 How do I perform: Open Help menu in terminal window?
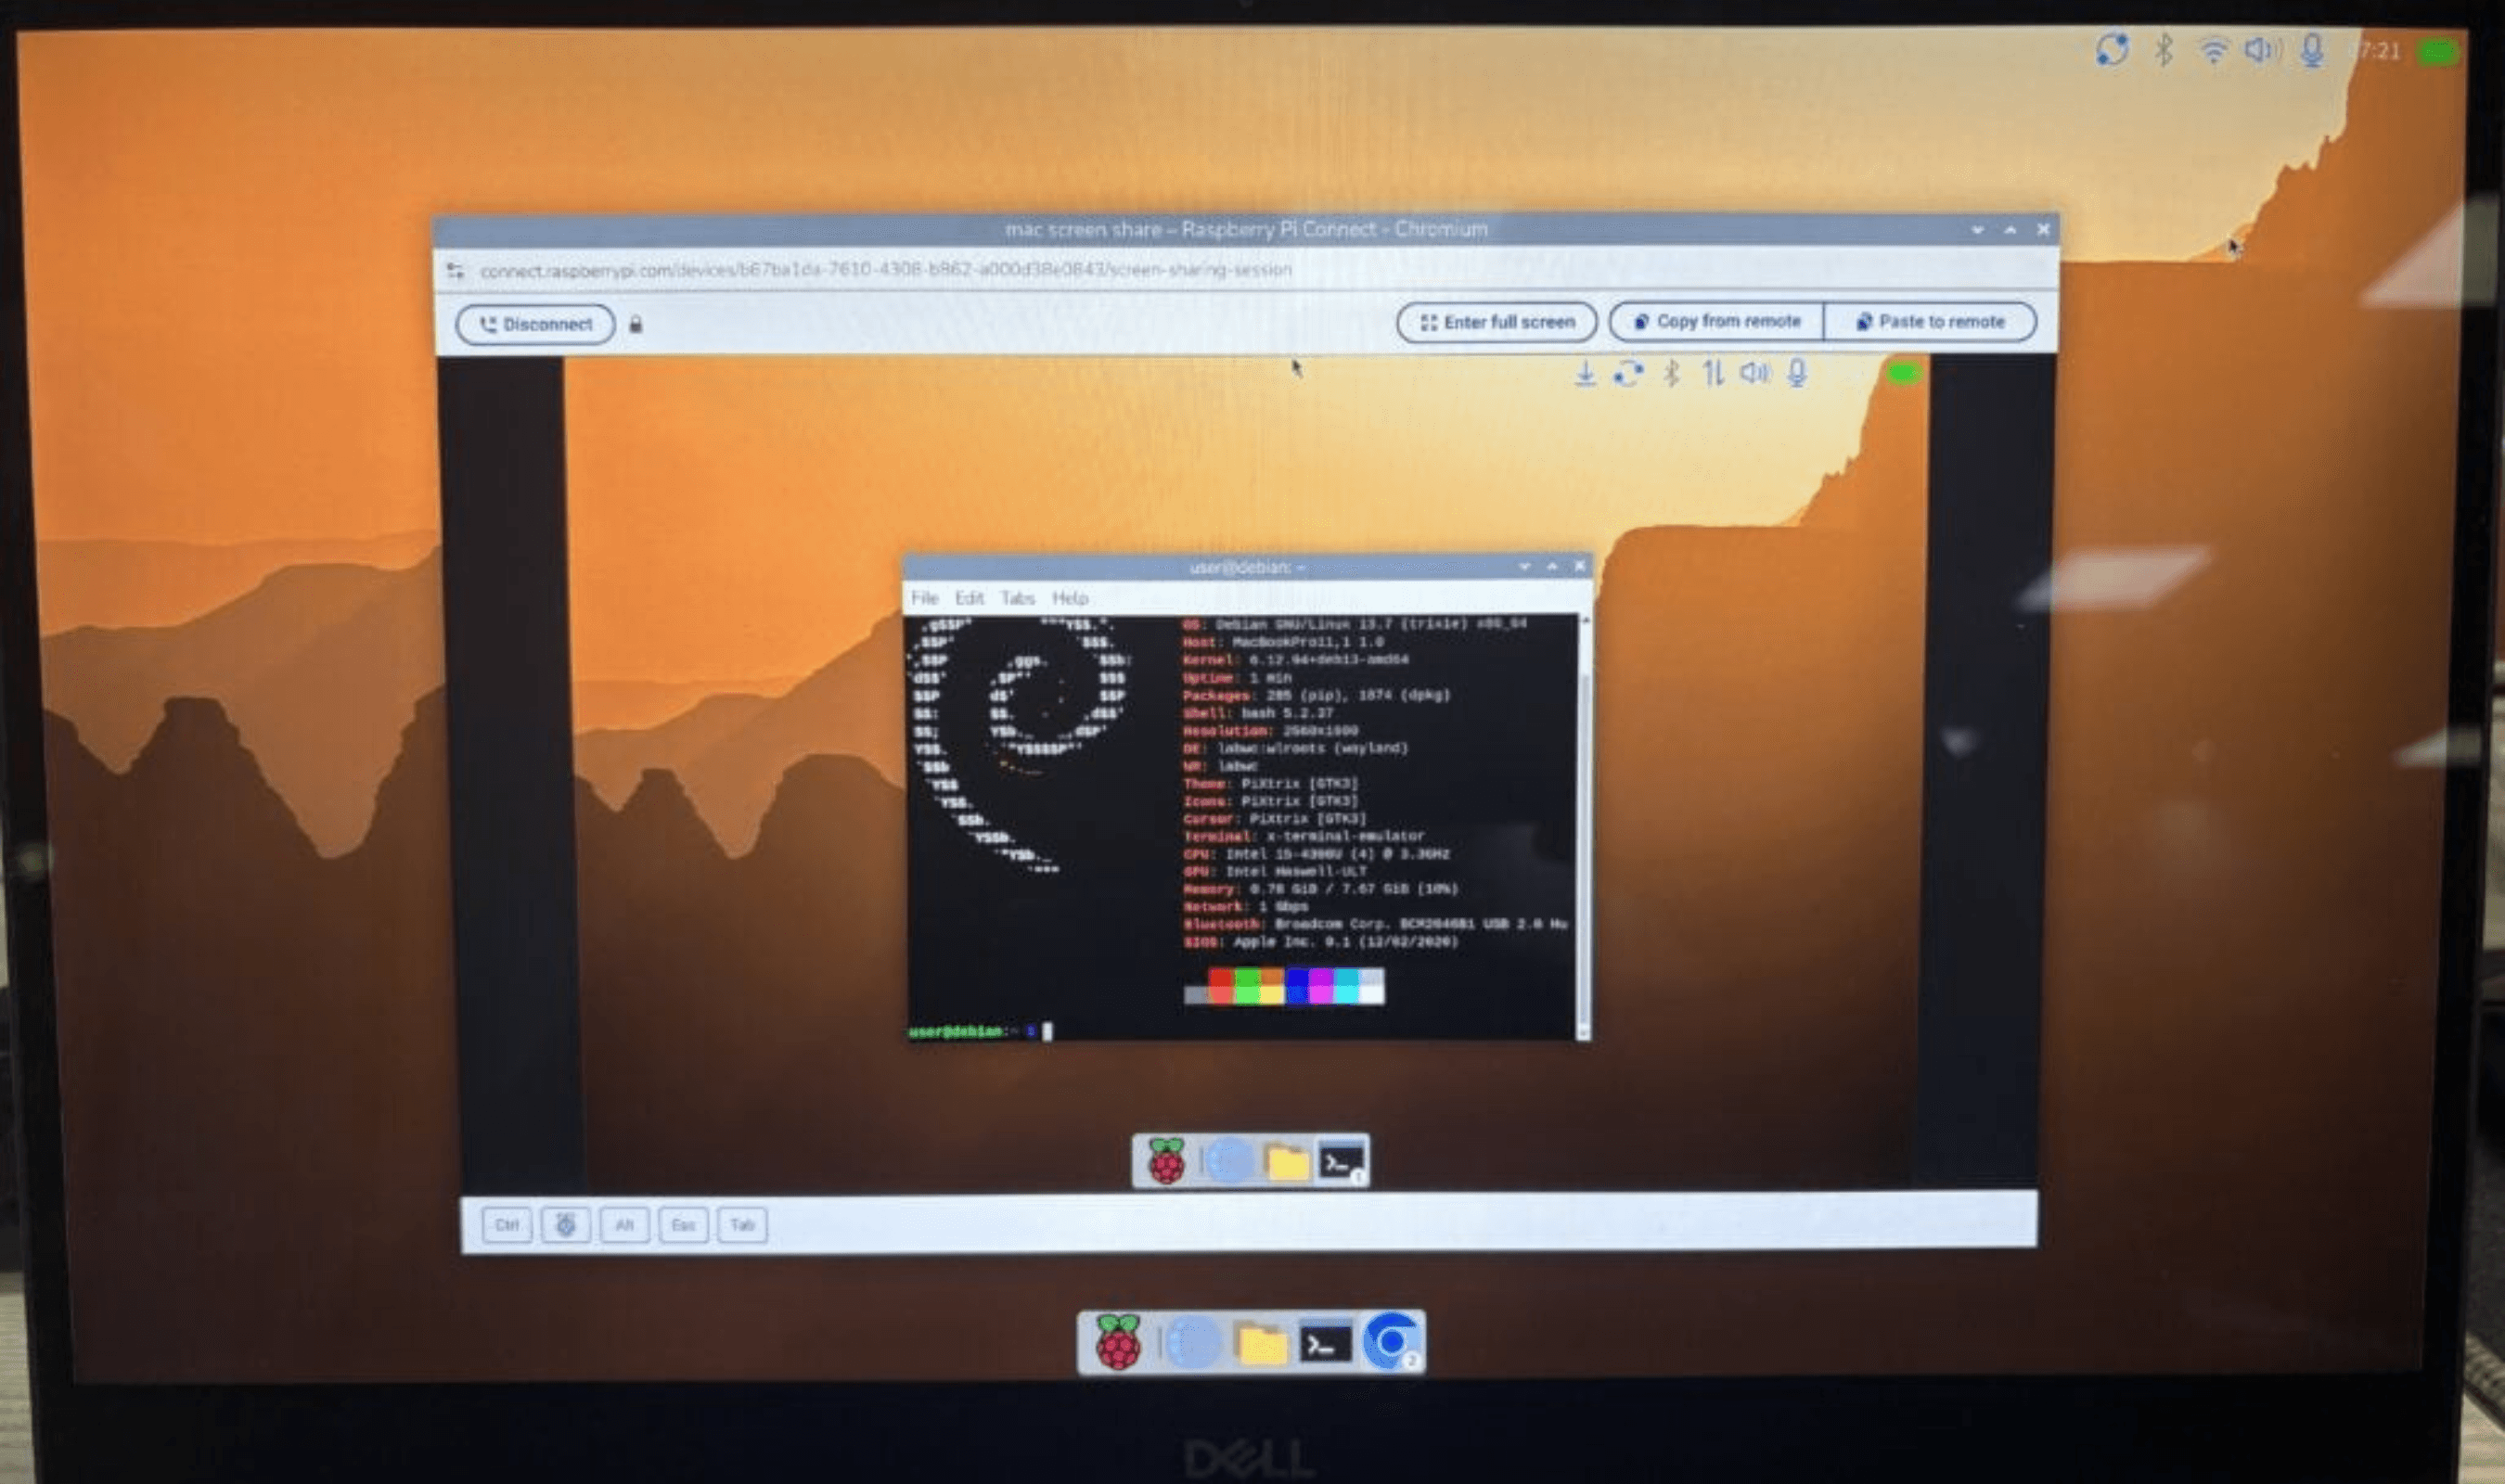coord(1069,598)
